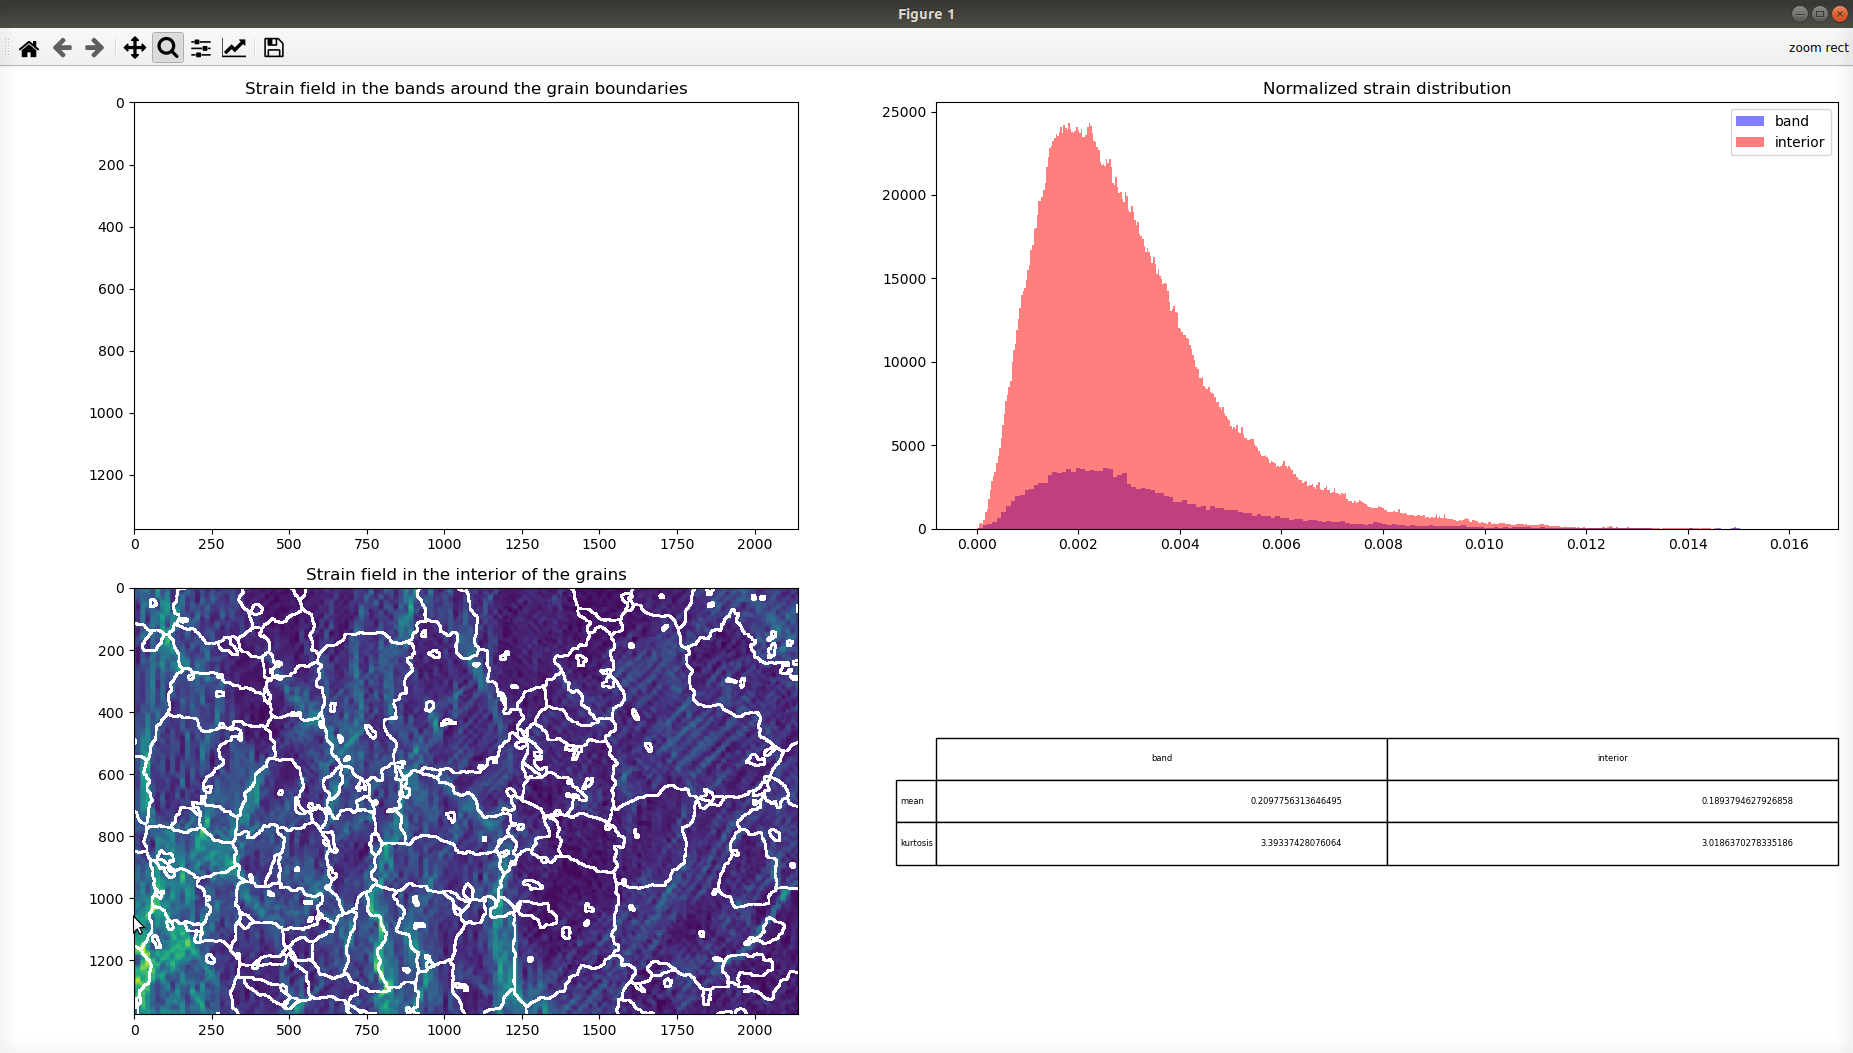This screenshot has height=1053, width=1853.
Task: Click the 'zoom rect' status text
Action: point(1818,48)
